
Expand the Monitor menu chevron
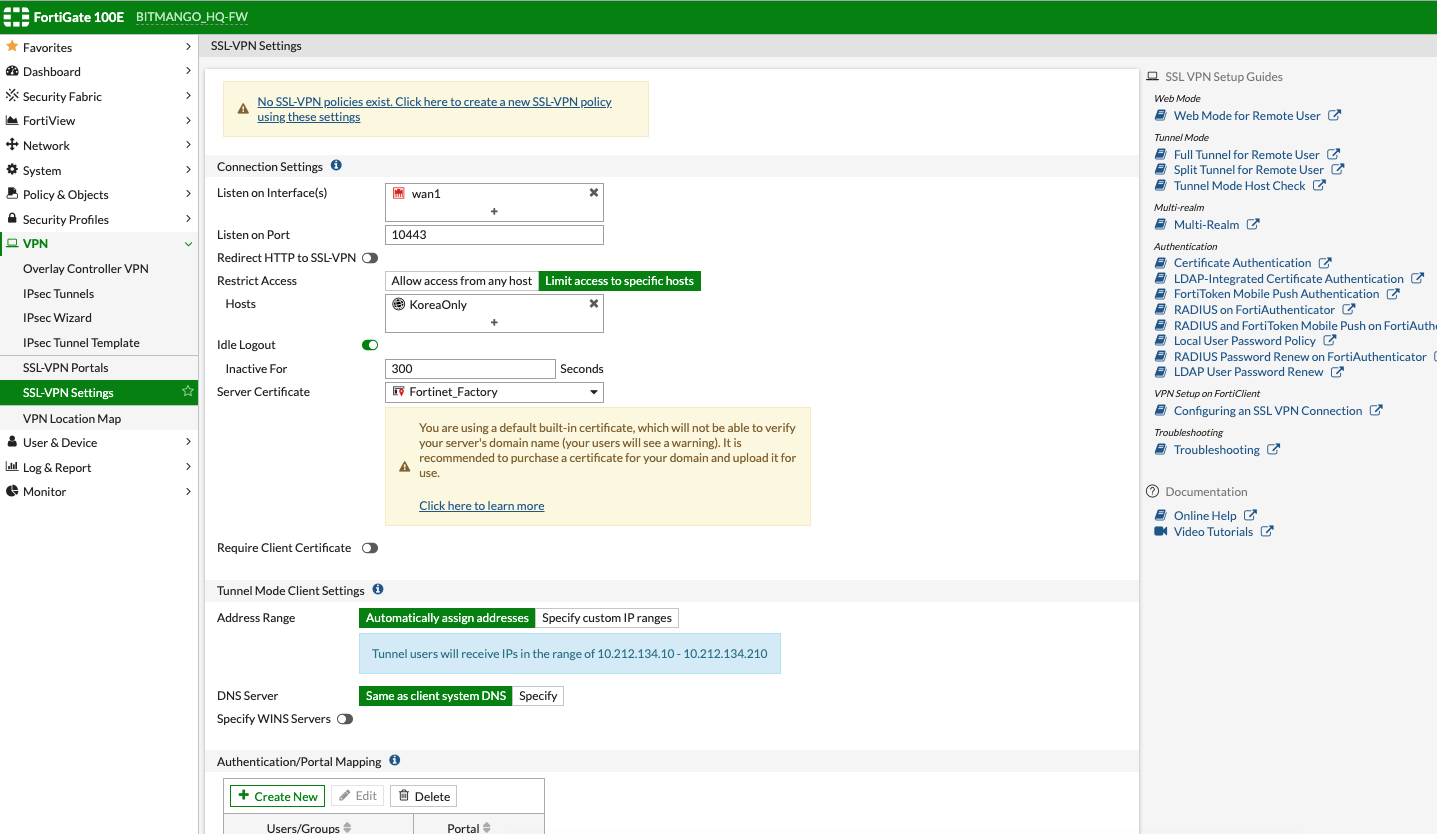pos(189,491)
